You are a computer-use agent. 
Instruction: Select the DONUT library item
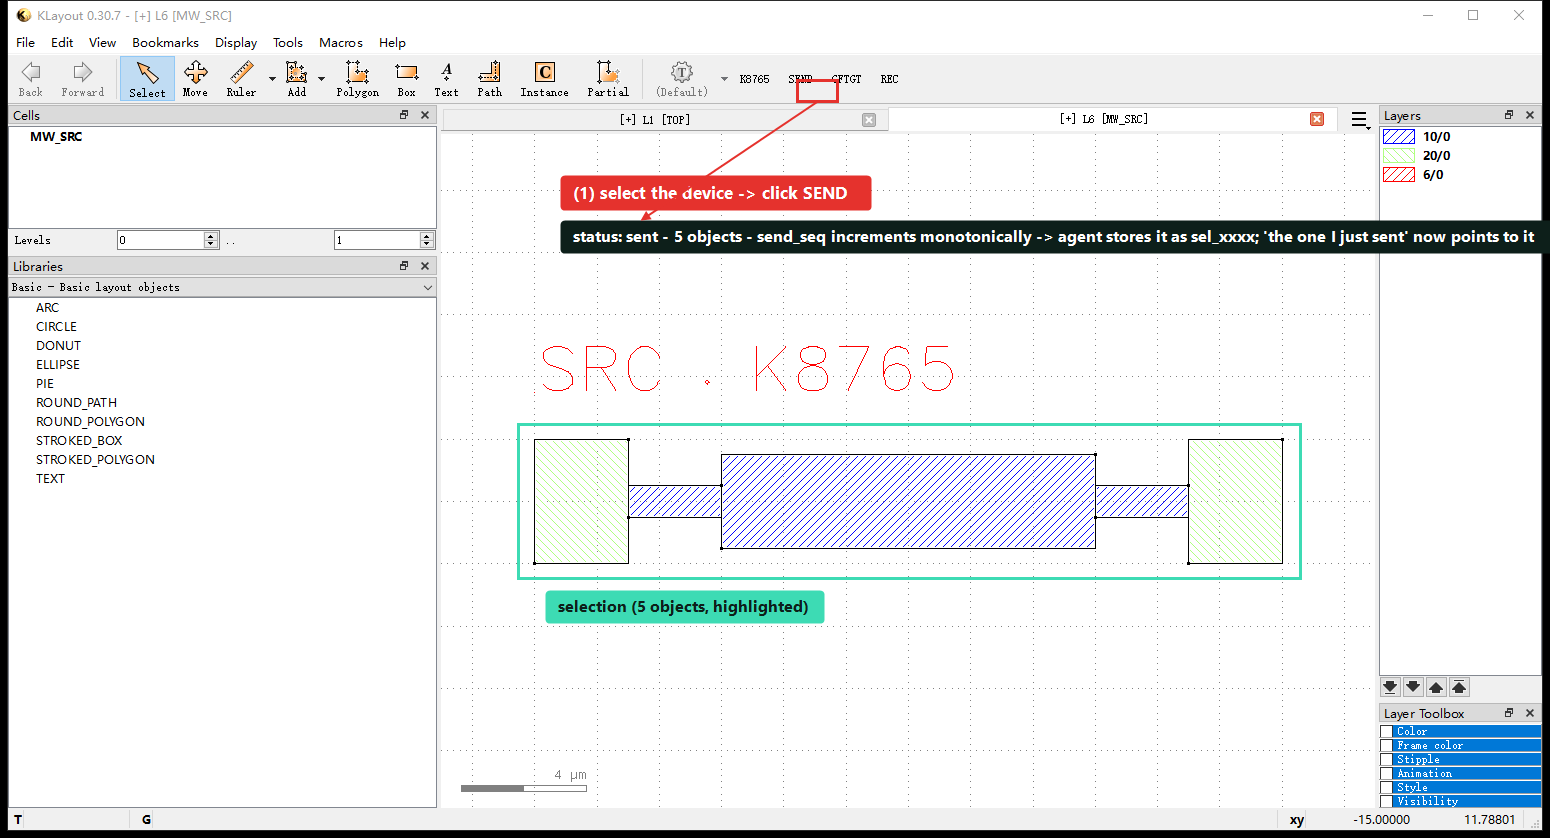[x=58, y=345]
